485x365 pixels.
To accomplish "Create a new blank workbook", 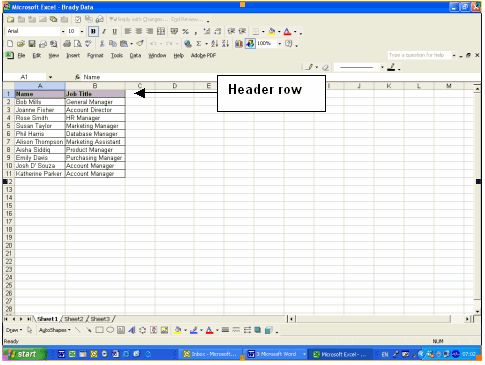I will click(x=10, y=44).
